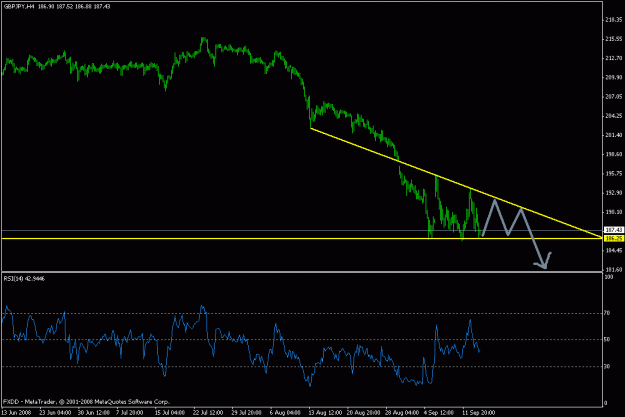Click the 6 Aug 04:00 time label
625x417 pixels.
pyautogui.click(x=285, y=412)
